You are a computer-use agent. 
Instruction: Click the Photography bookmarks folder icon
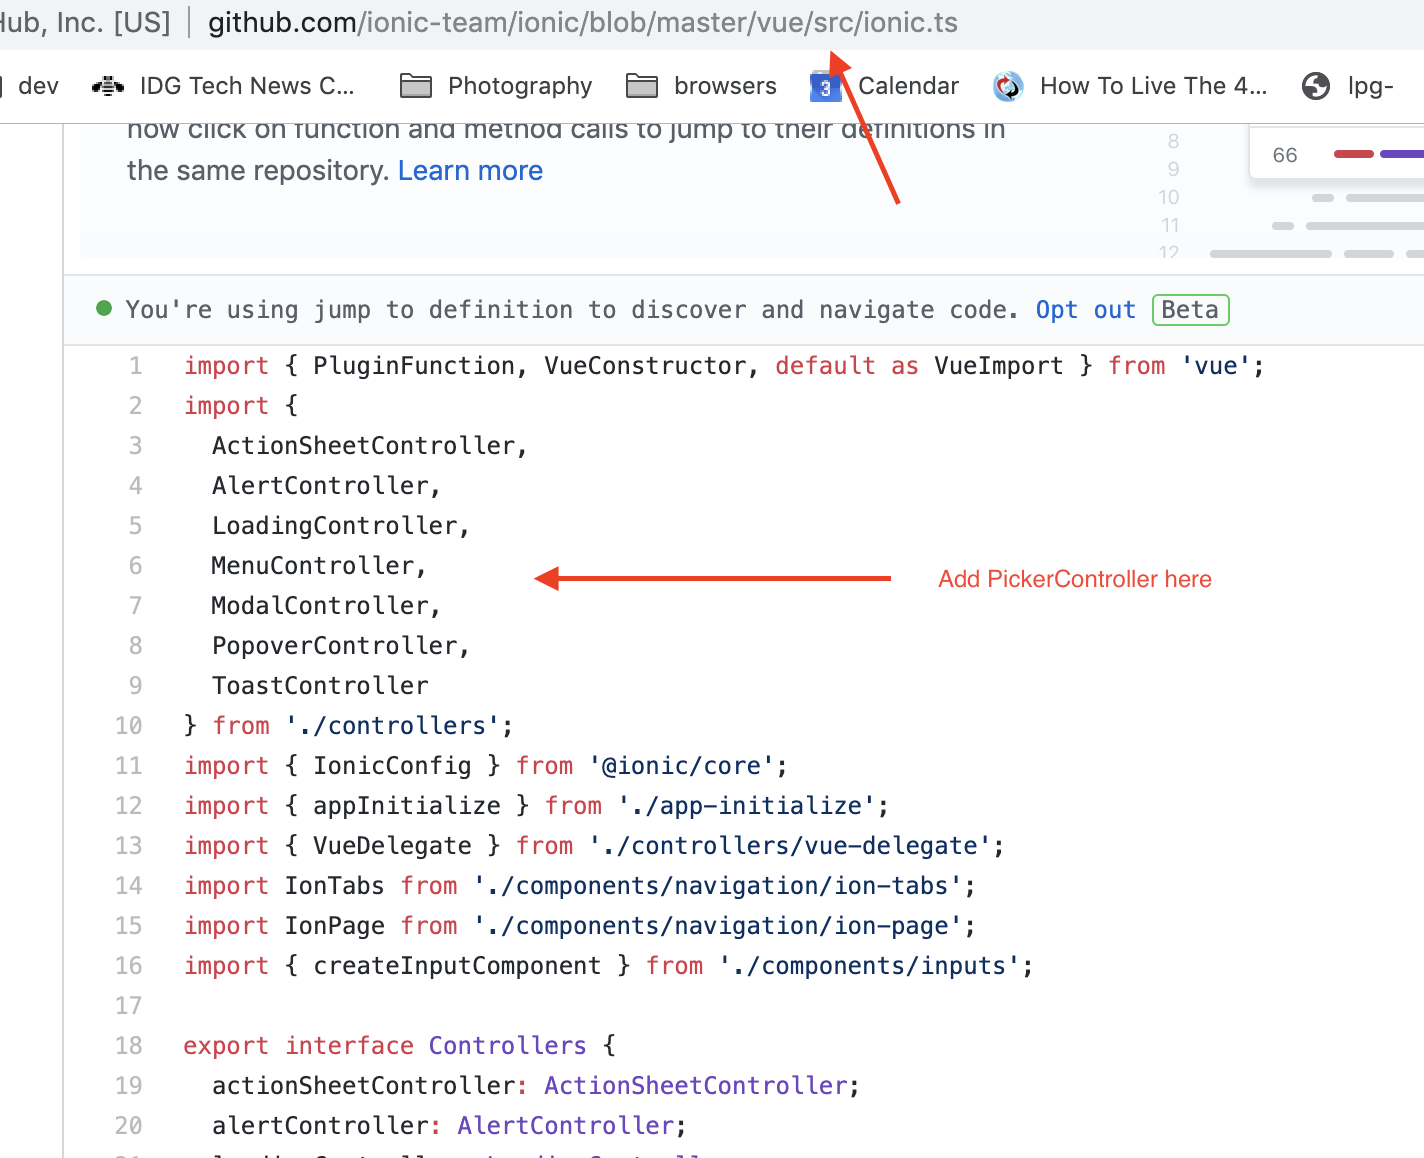click(415, 86)
